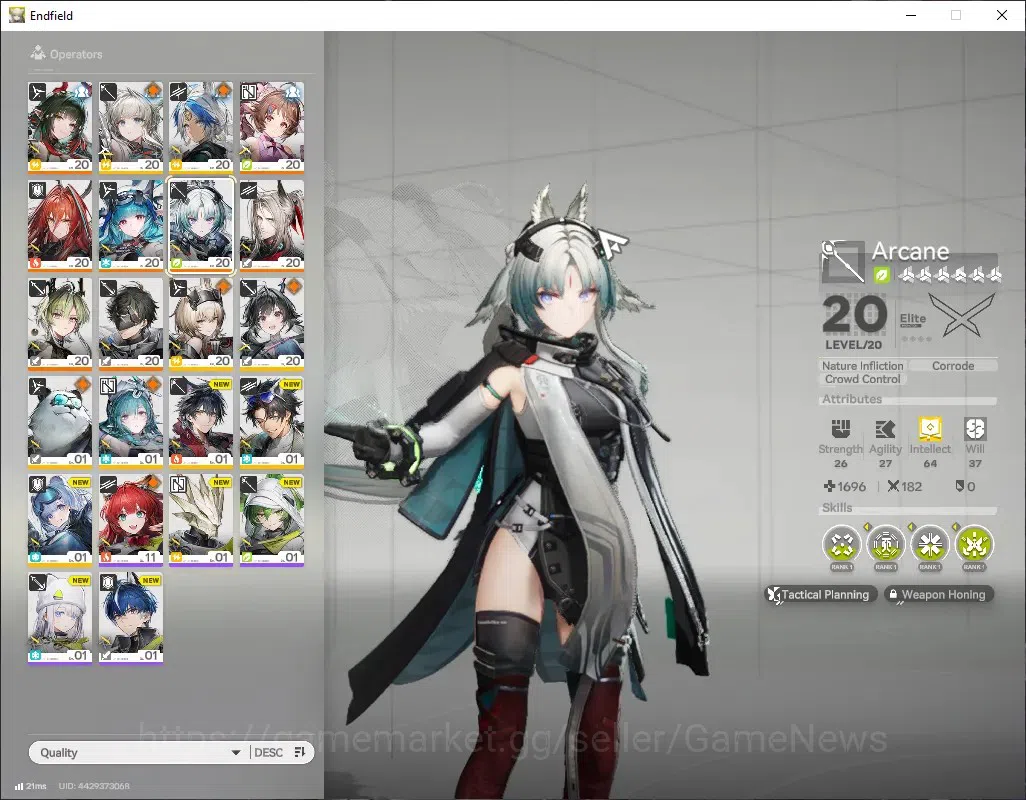Open the third skill icon under Skills

(x=930, y=544)
